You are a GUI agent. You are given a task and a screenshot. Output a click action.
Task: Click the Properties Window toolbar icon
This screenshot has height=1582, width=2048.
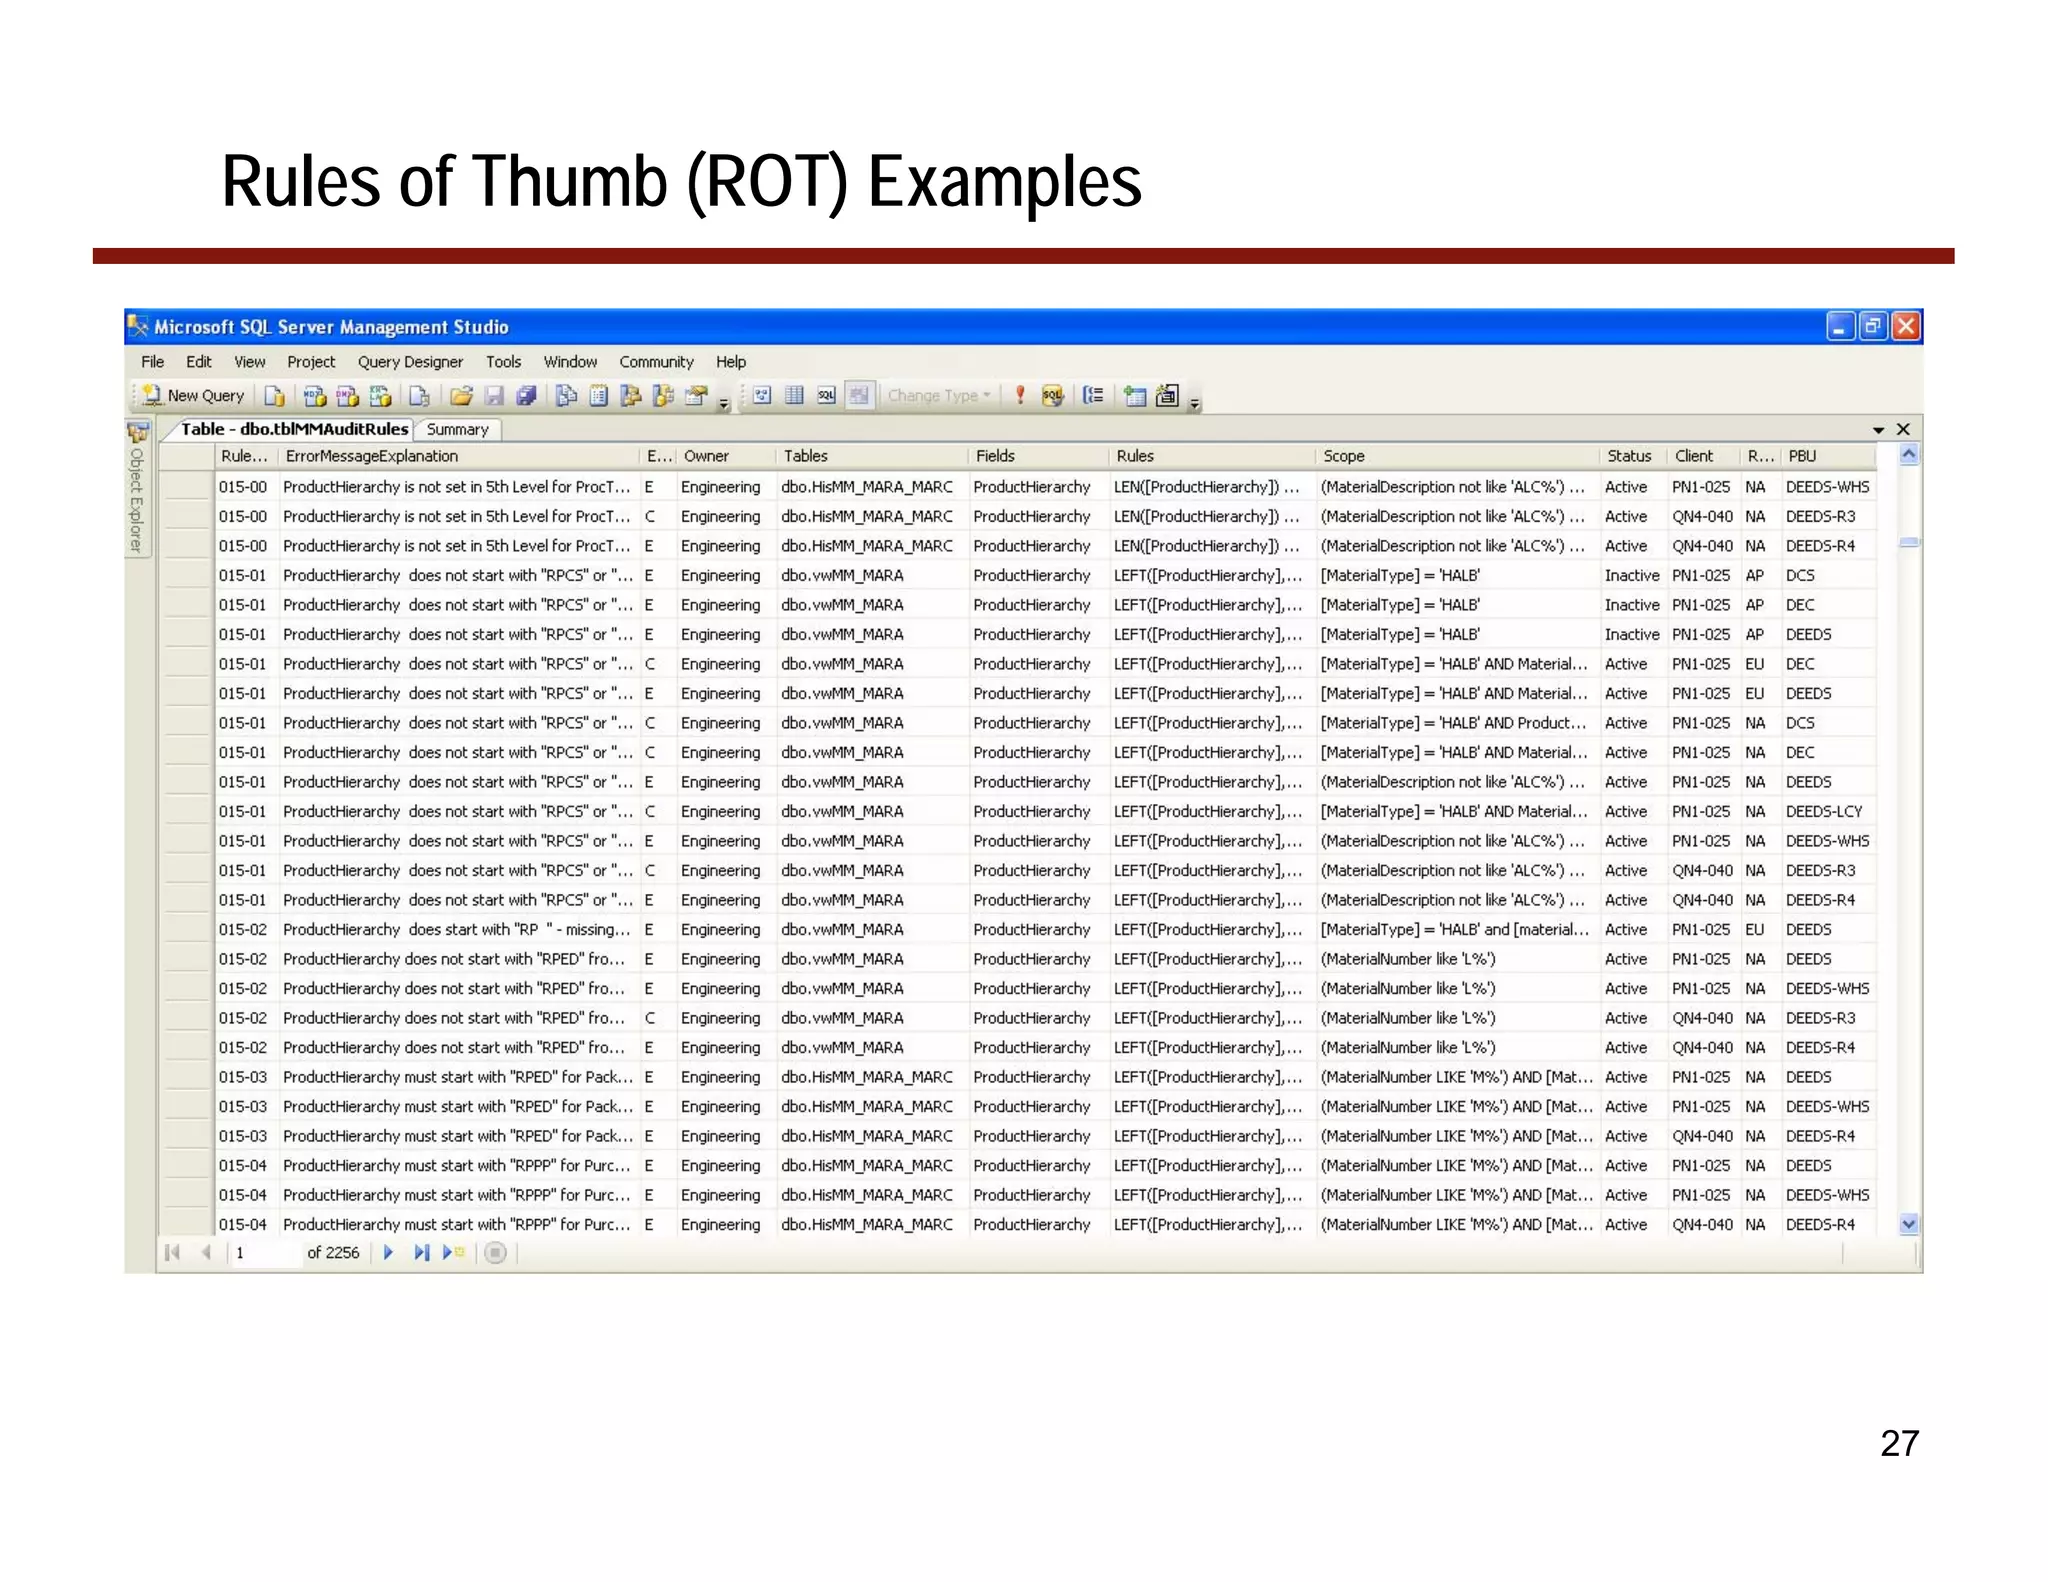pos(696,396)
